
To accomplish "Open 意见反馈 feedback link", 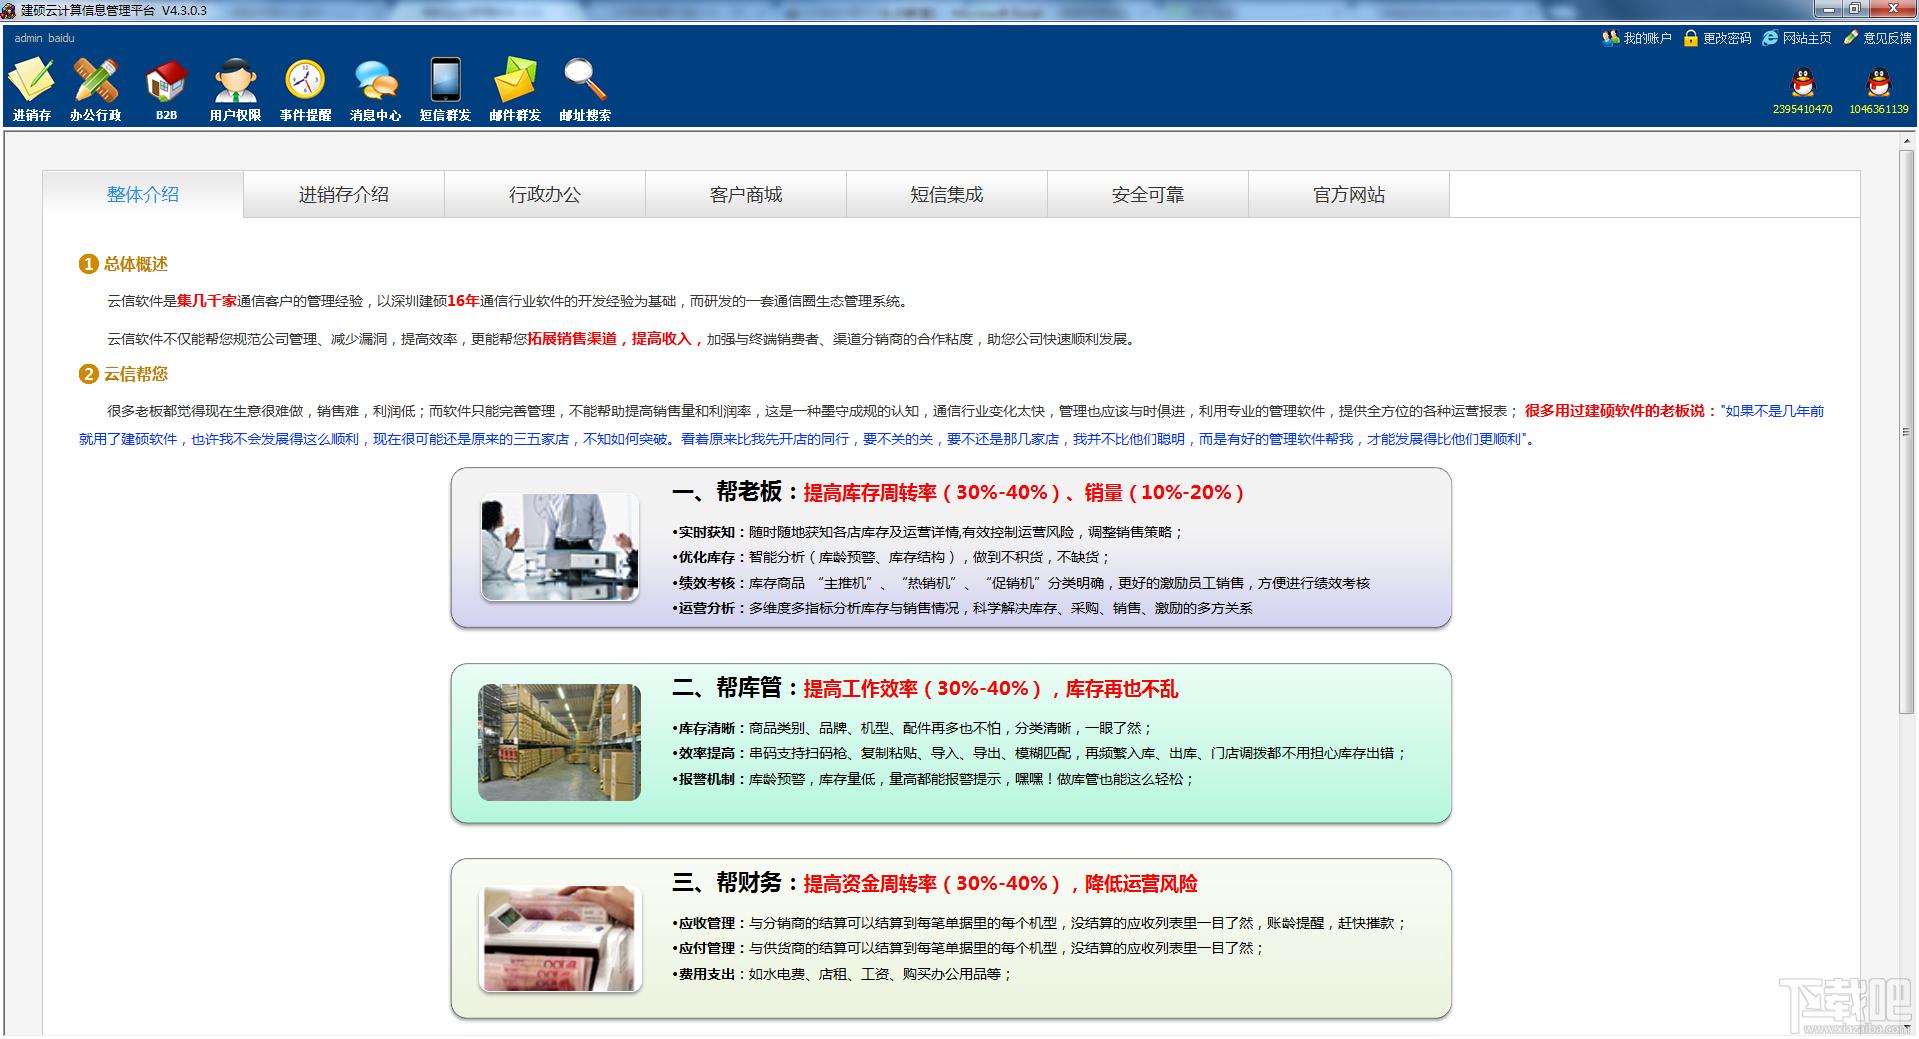I will (x=1877, y=38).
